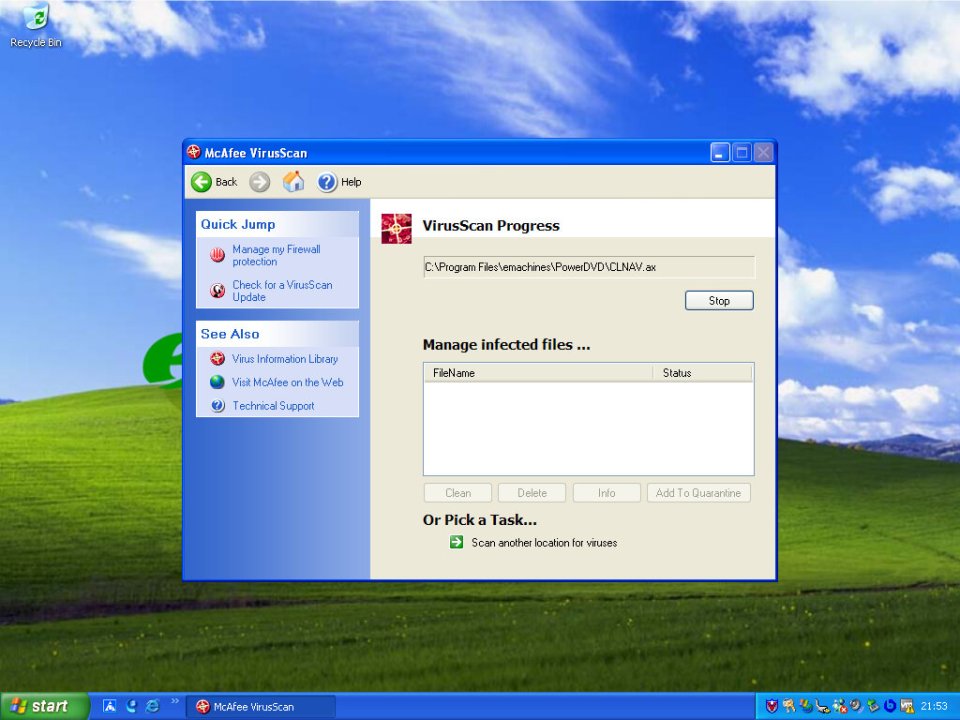The height and width of the screenshot is (720, 960).
Task: Click the Virus Information Library icon
Action: pyautogui.click(x=217, y=359)
